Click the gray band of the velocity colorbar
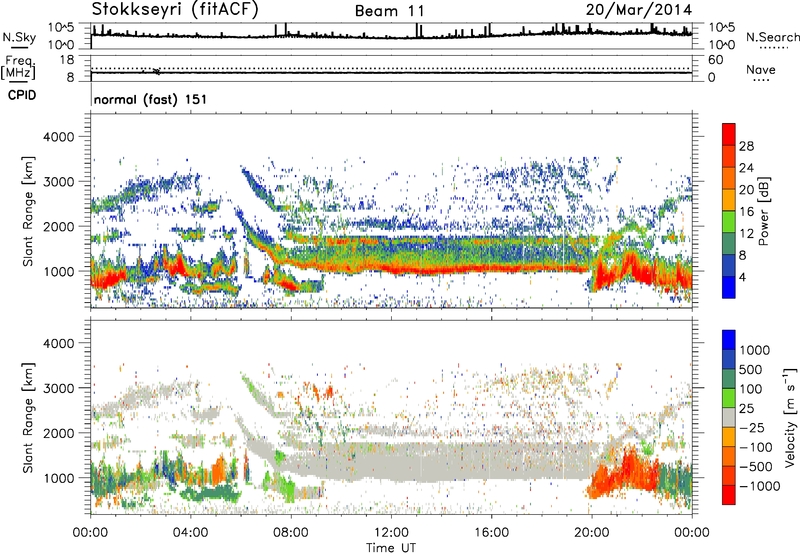The image size is (800, 554). click(729, 417)
